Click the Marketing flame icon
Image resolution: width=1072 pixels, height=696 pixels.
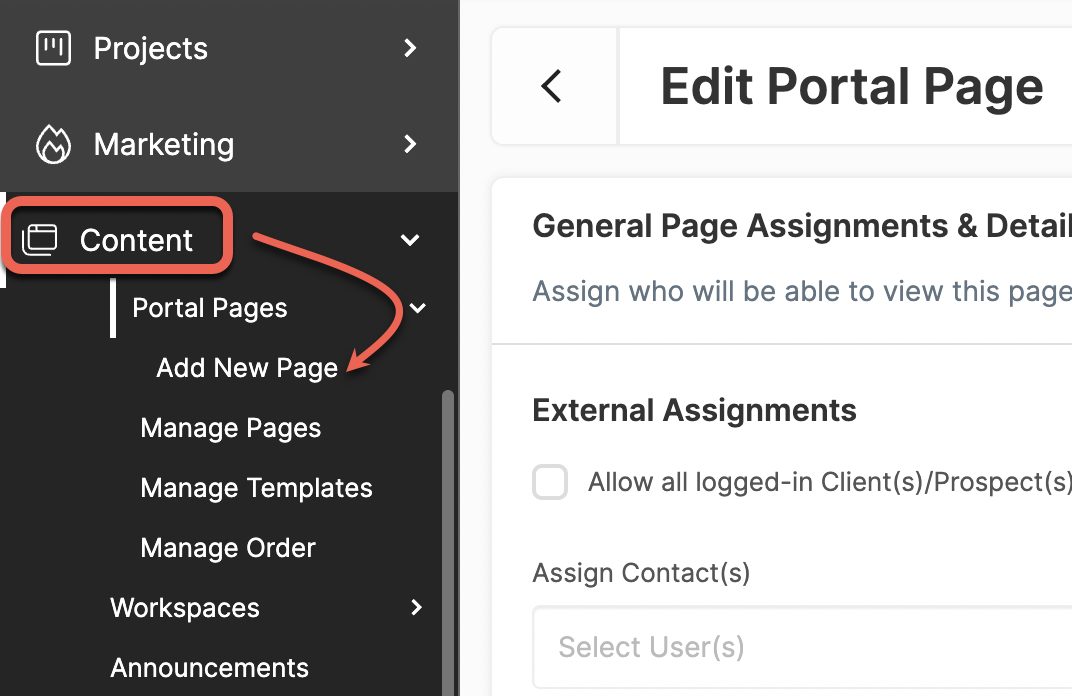click(53, 144)
